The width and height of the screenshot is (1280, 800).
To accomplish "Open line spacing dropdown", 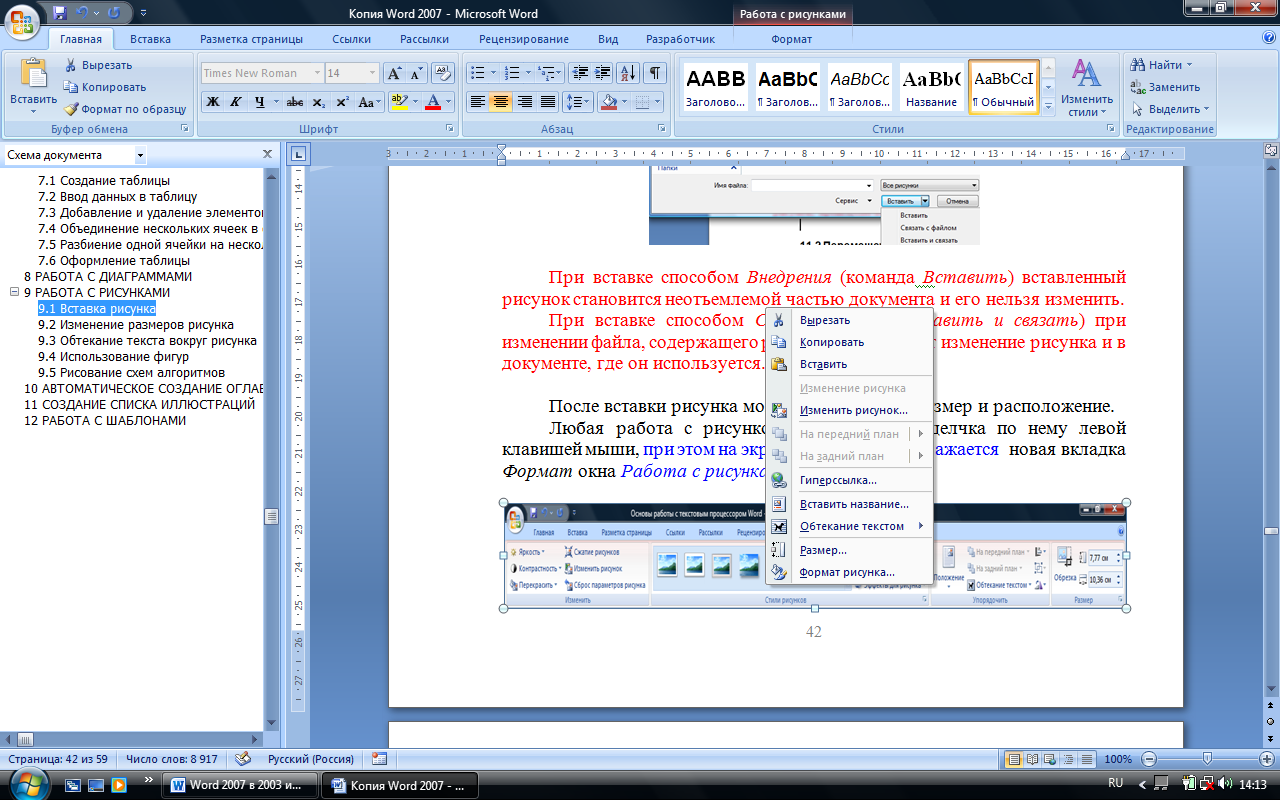I will [579, 102].
